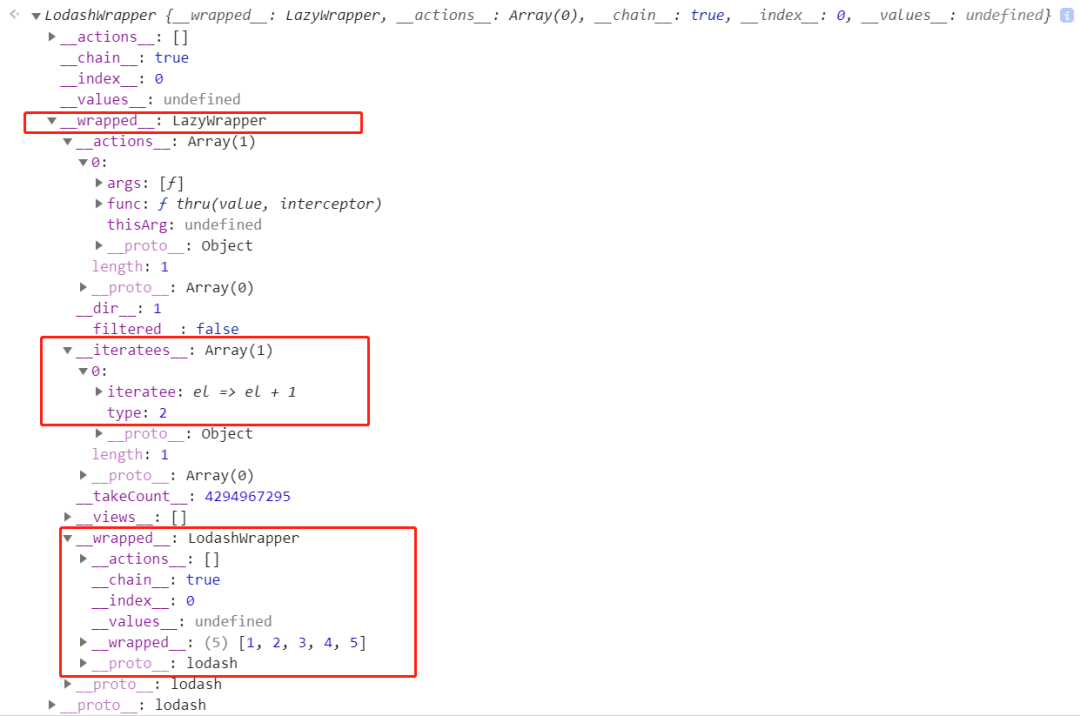
Task: Select __takeCount__: 4294967295 row
Action: pyautogui.click(x=183, y=496)
